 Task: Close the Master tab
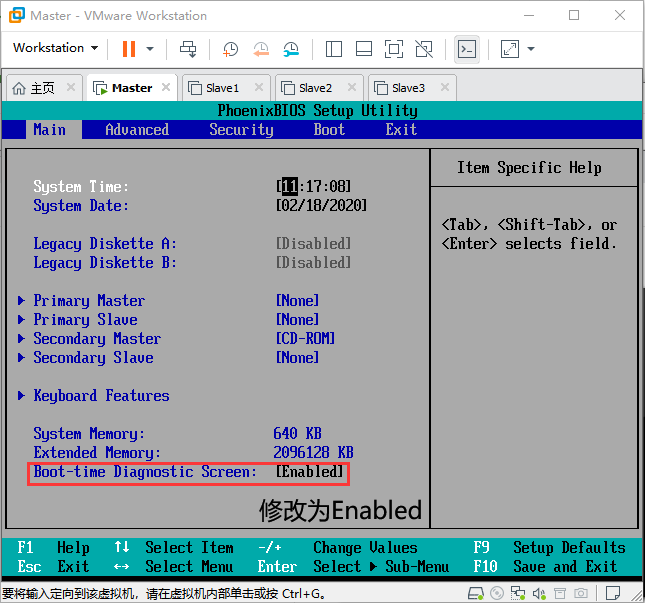tap(166, 87)
